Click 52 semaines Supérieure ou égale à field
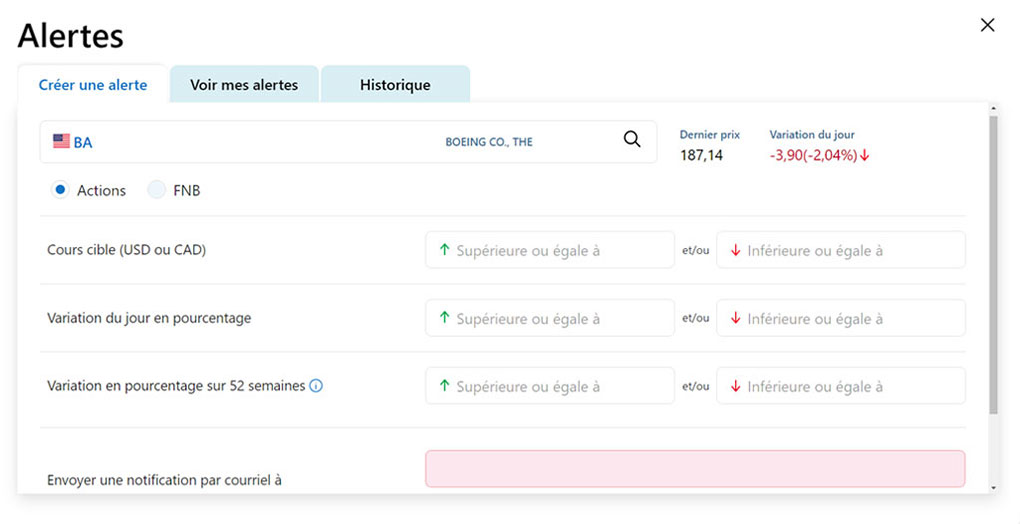This screenshot has width=1020, height=524. (x=550, y=386)
